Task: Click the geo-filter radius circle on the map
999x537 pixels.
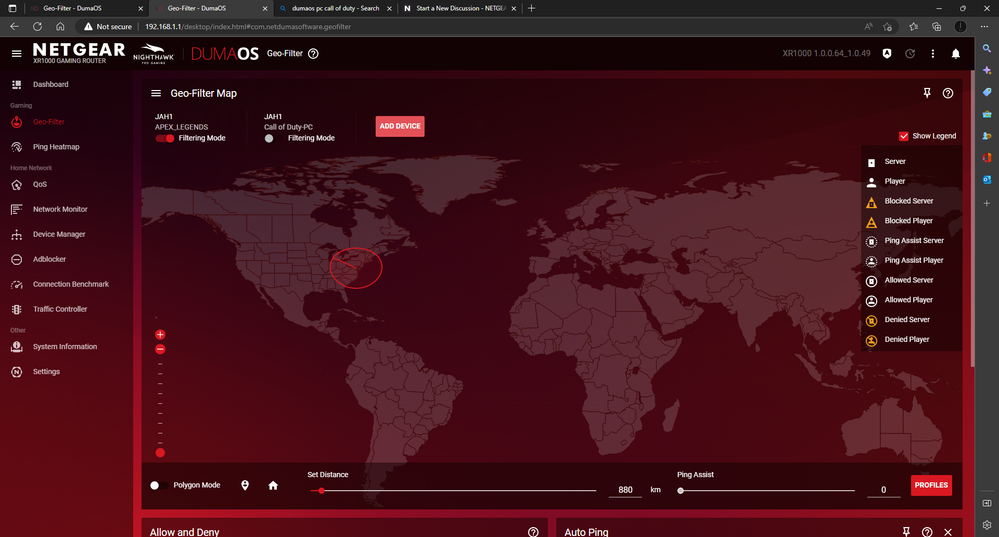Action: point(356,268)
